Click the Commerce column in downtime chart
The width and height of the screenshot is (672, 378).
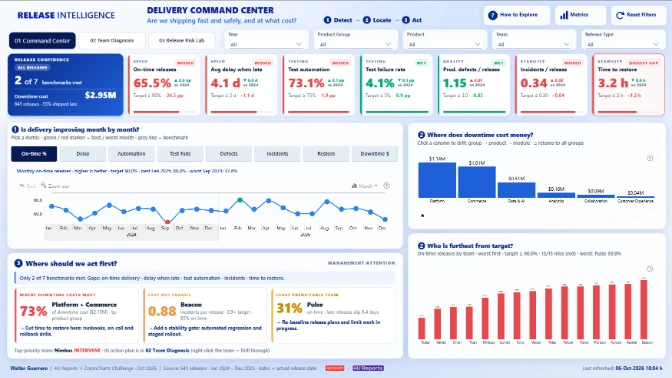click(477, 182)
